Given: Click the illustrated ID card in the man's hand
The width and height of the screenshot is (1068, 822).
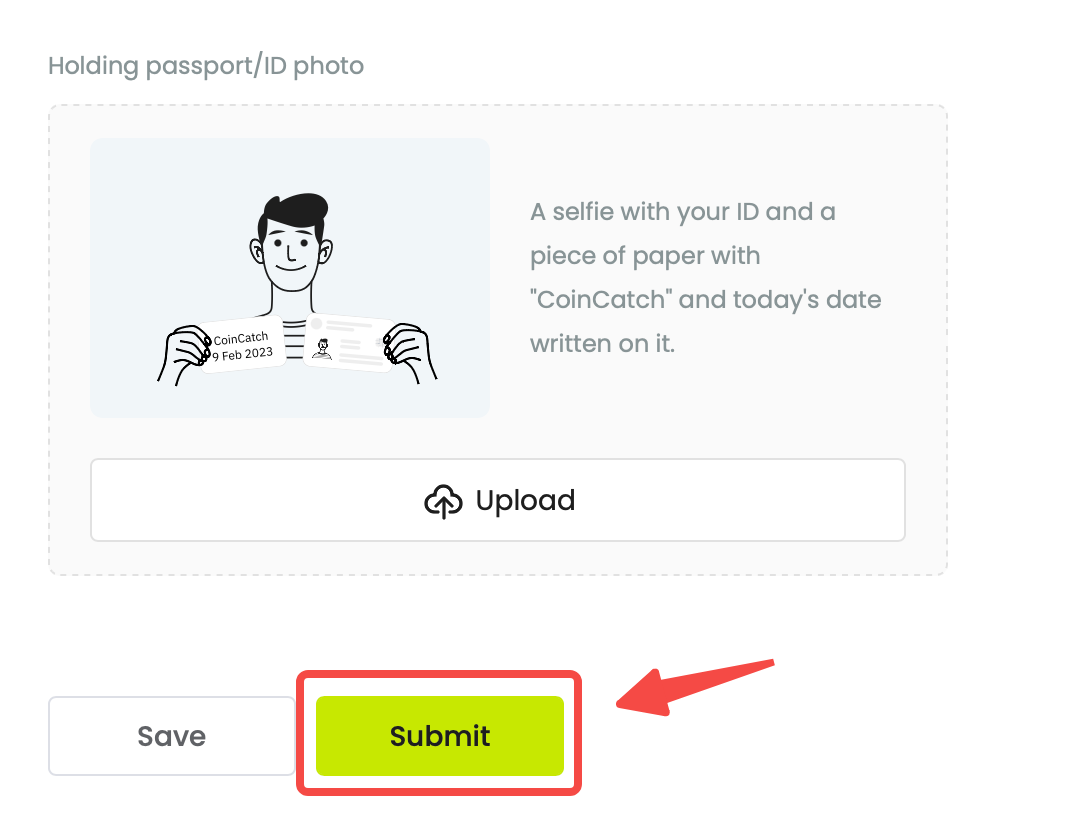Looking at the screenshot, I should [349, 343].
